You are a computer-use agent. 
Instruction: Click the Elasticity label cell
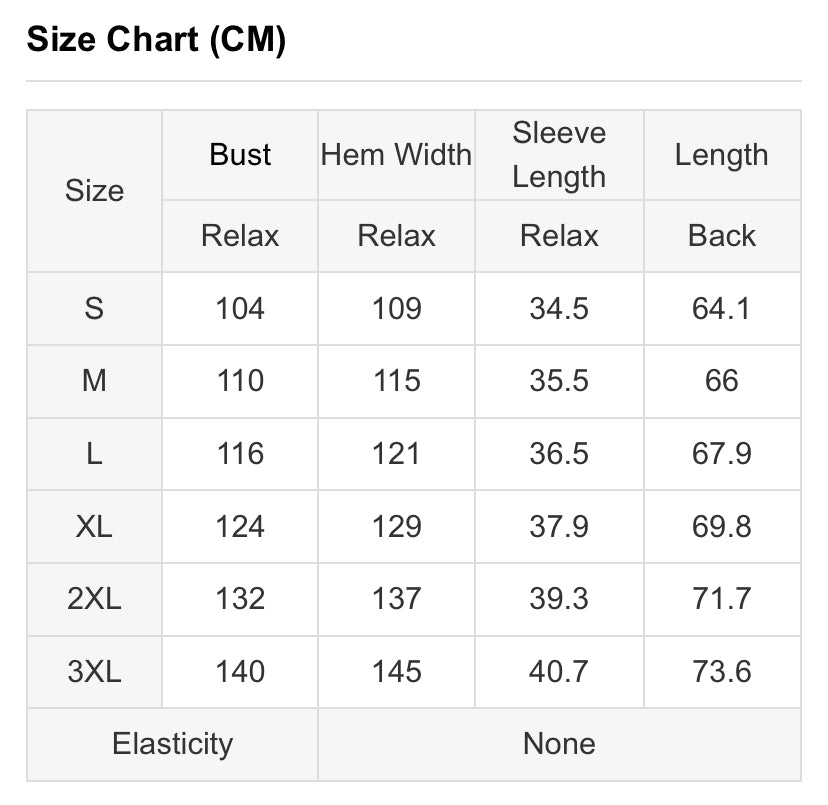(x=173, y=744)
